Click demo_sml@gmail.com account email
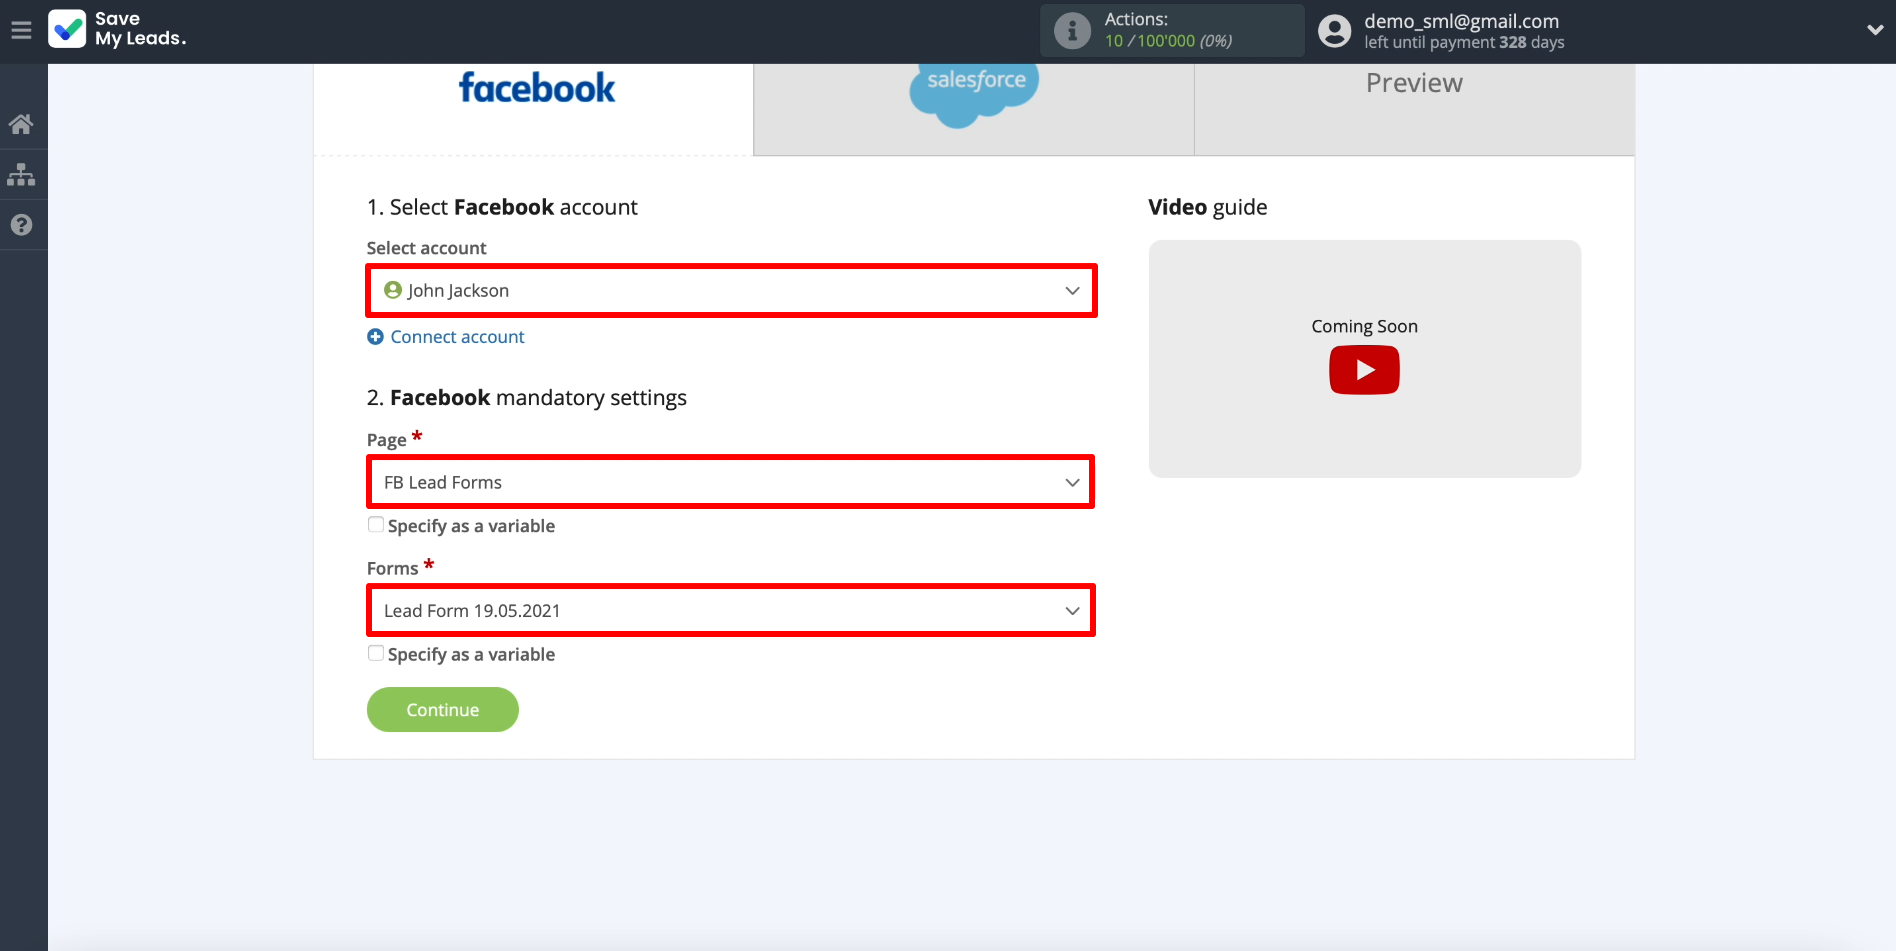The width and height of the screenshot is (1896, 951). tap(1461, 21)
